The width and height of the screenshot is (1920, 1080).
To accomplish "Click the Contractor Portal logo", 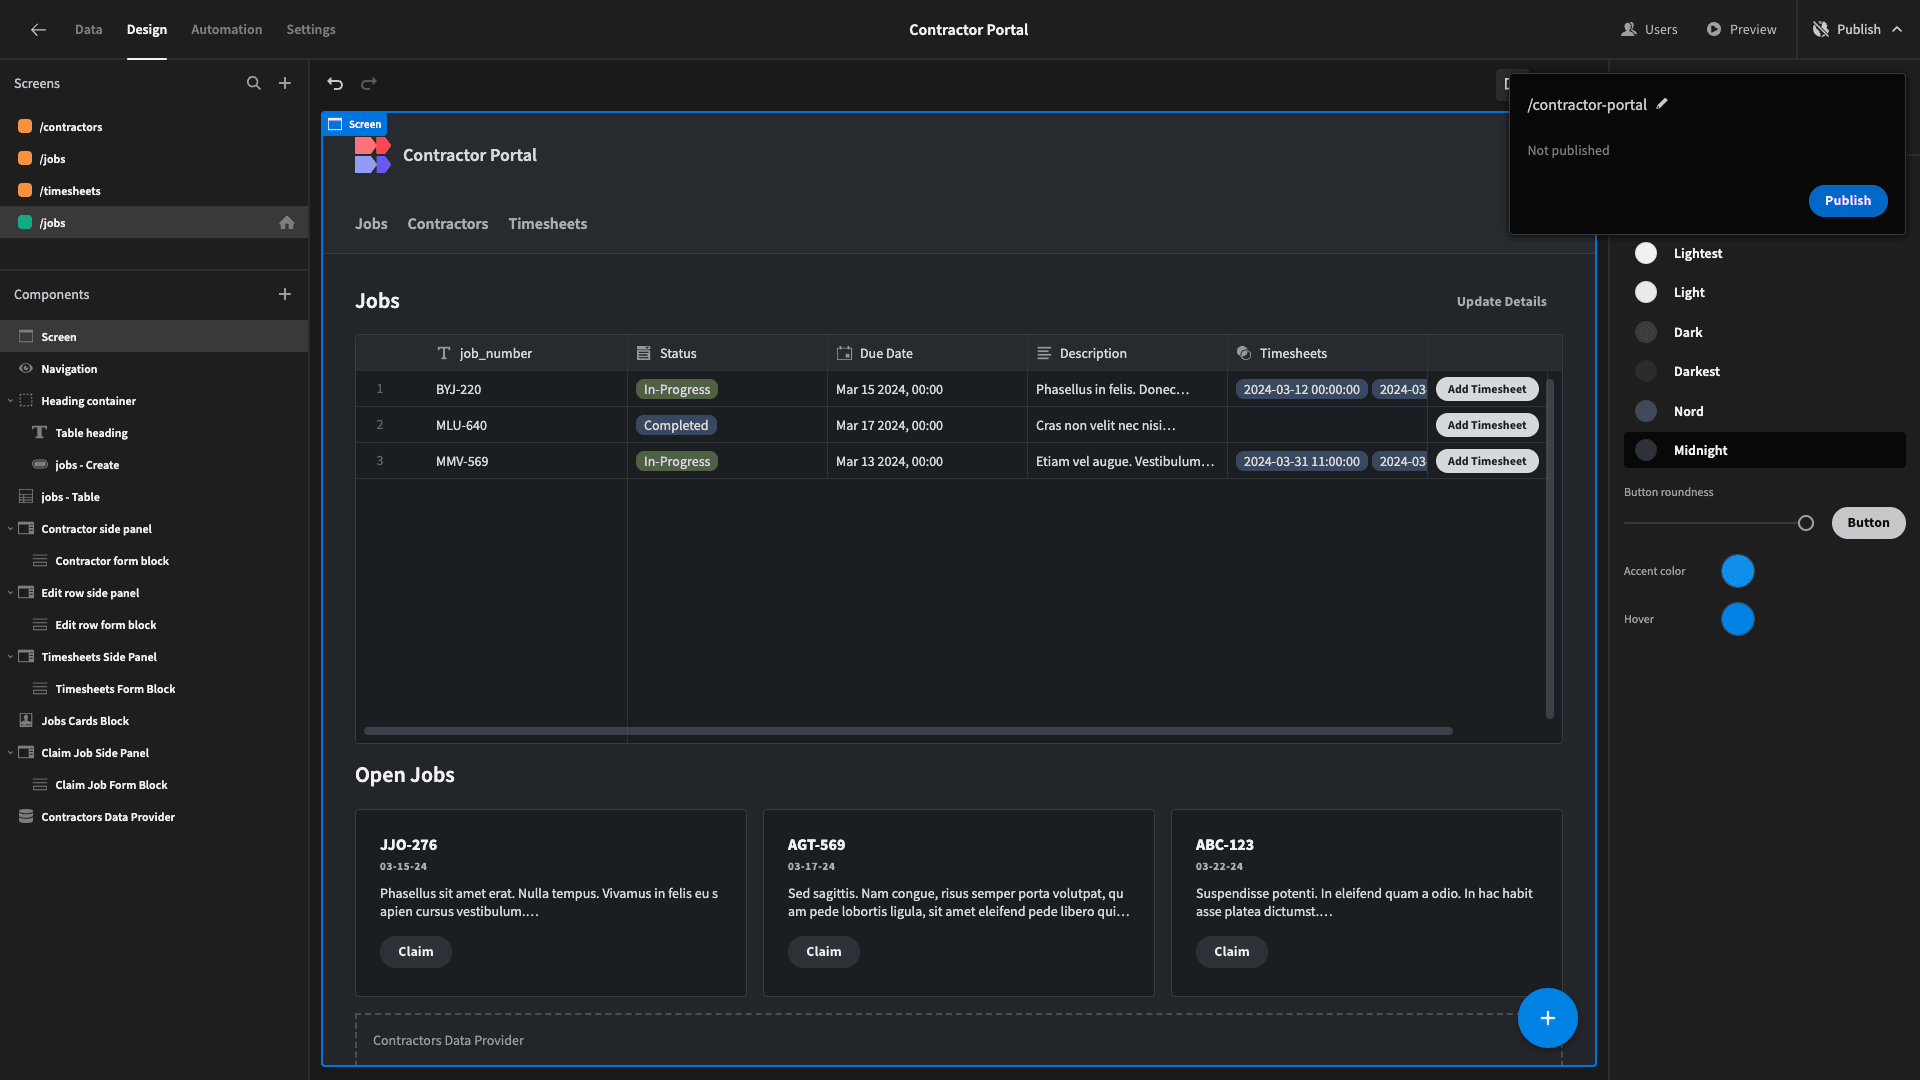I will click(x=372, y=155).
